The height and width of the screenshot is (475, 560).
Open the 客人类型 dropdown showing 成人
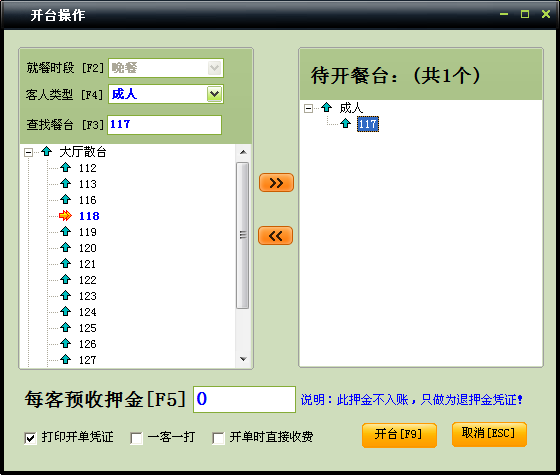[x=214, y=94]
